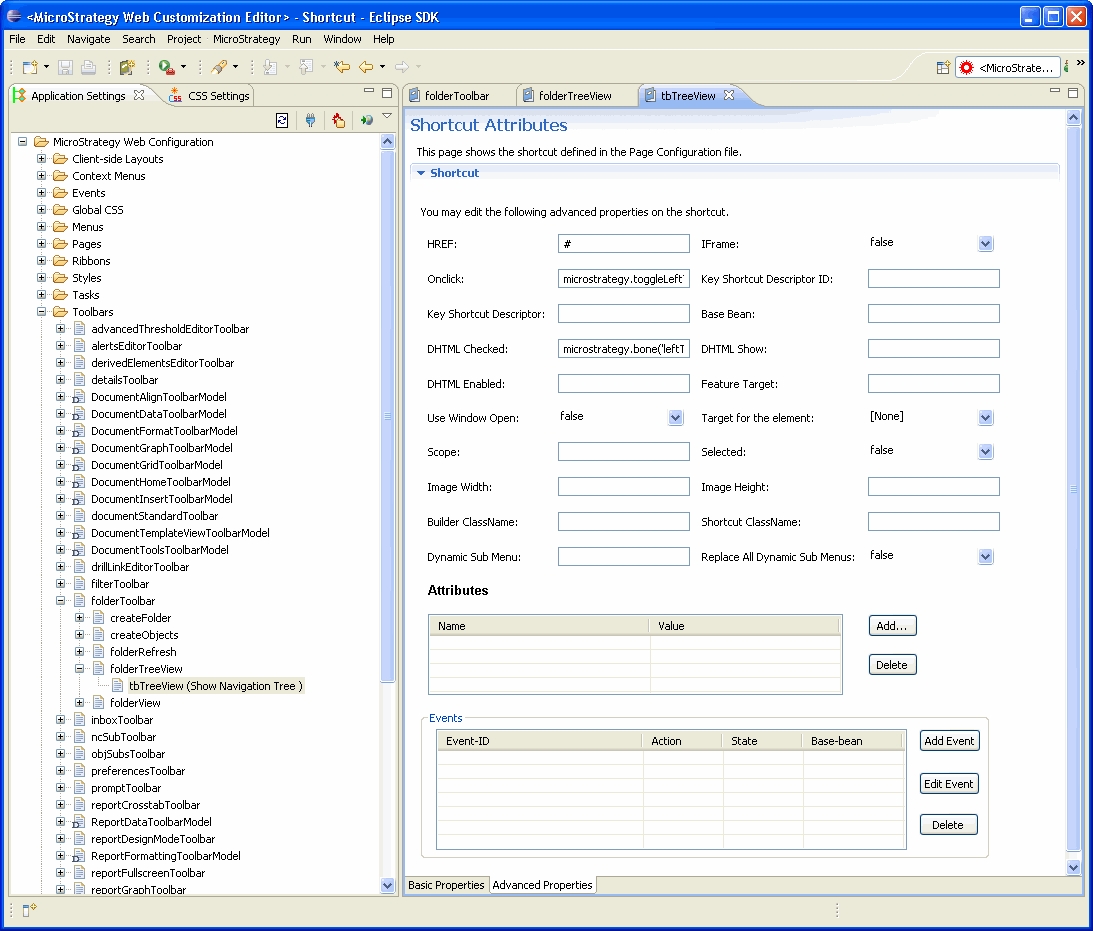Viewport: 1093px width, 931px height.
Task: Click the new package icon in toolbar
Action: (127, 67)
